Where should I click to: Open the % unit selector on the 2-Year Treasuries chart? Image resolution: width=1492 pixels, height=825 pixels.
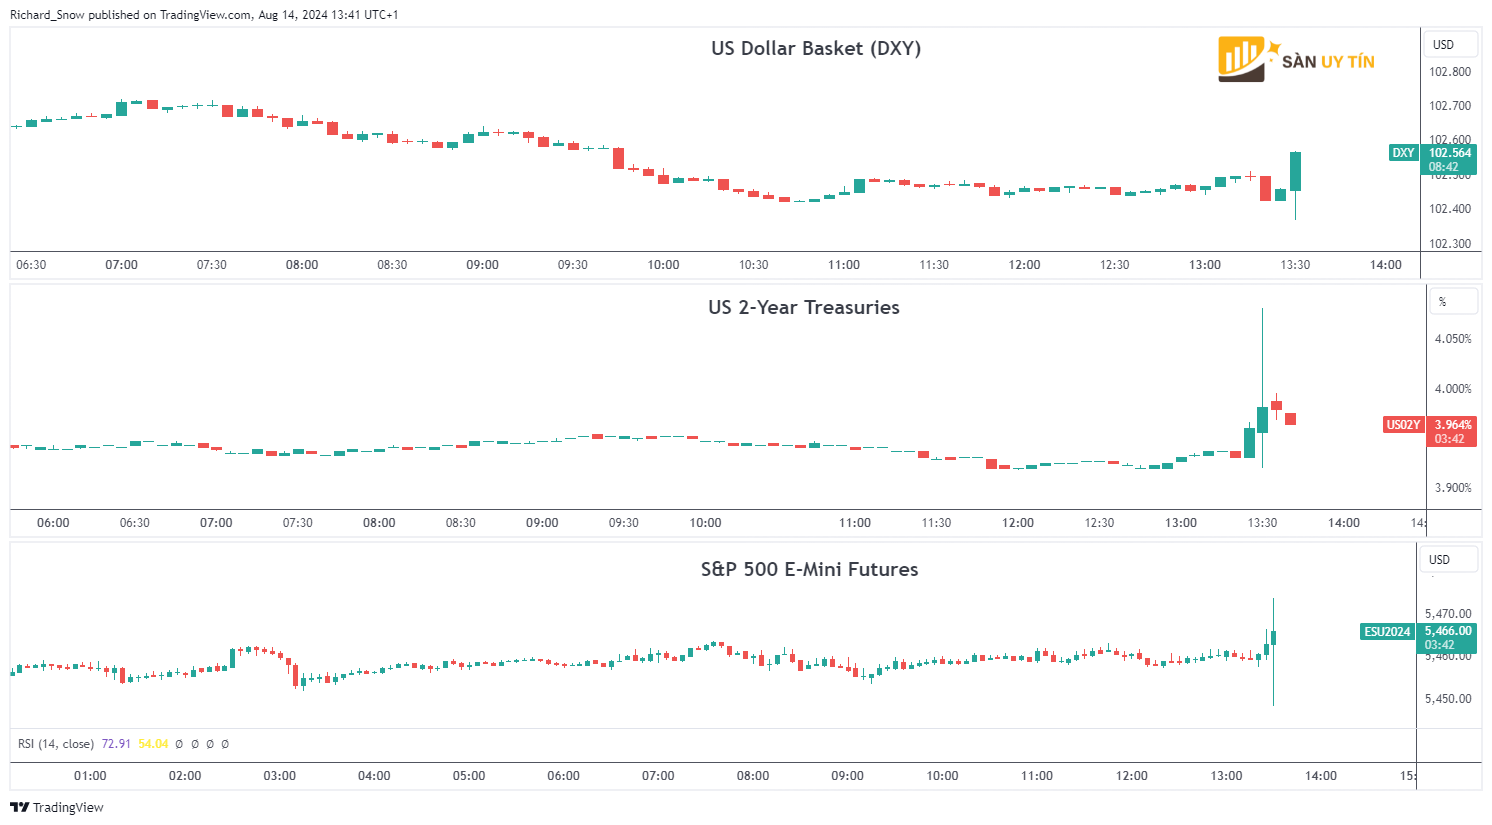pyautogui.click(x=1451, y=302)
